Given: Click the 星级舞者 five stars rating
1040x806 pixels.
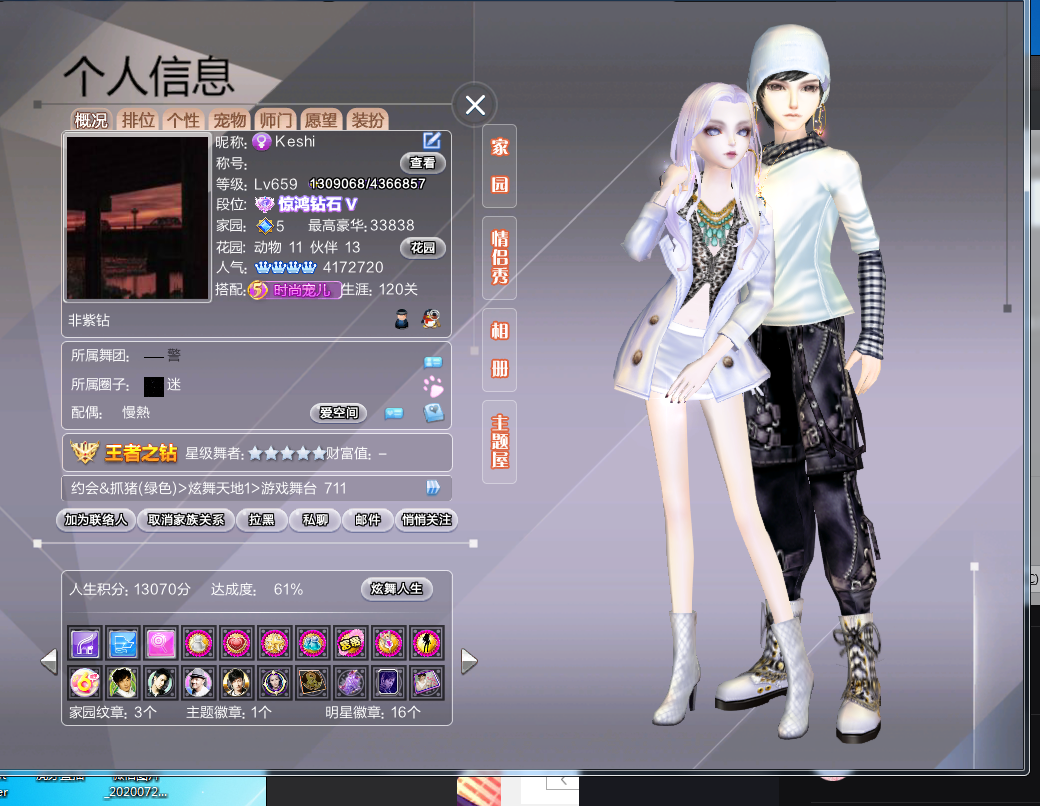Looking at the screenshot, I should pyautogui.click(x=287, y=454).
